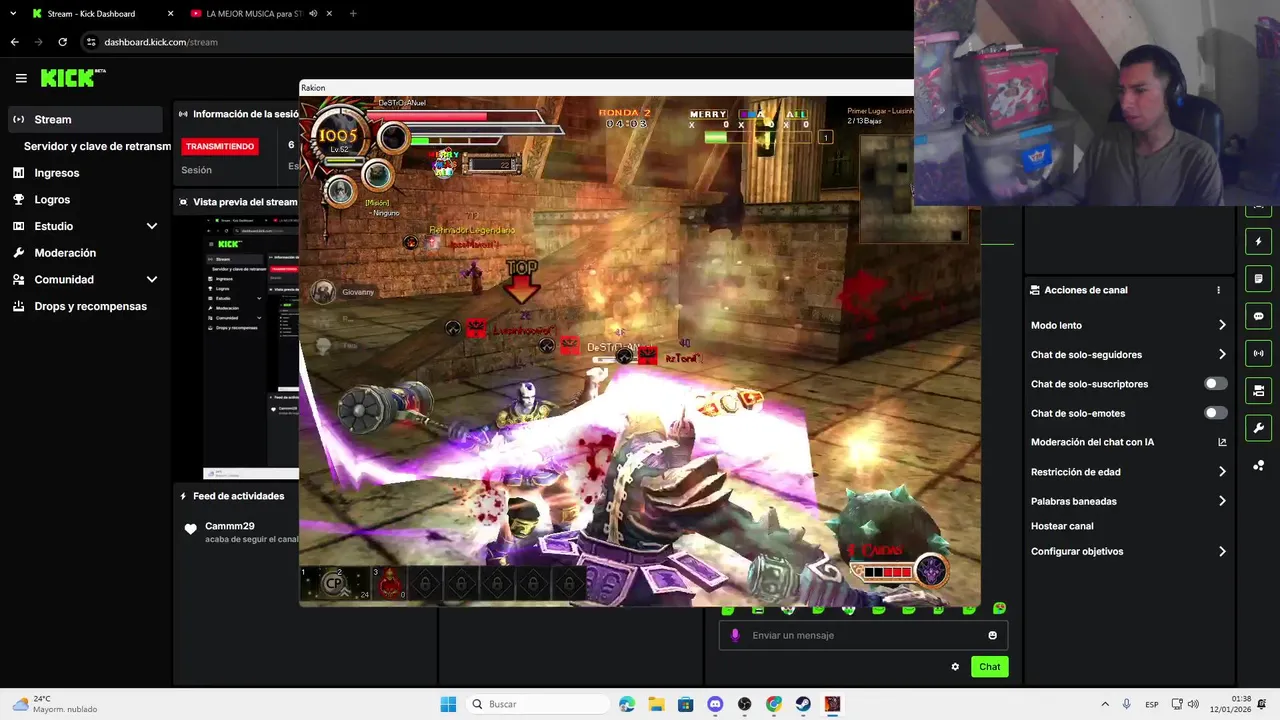This screenshot has height=720, width=1280.
Task: Expand Palabras baneadas options
Action: click(1222, 501)
